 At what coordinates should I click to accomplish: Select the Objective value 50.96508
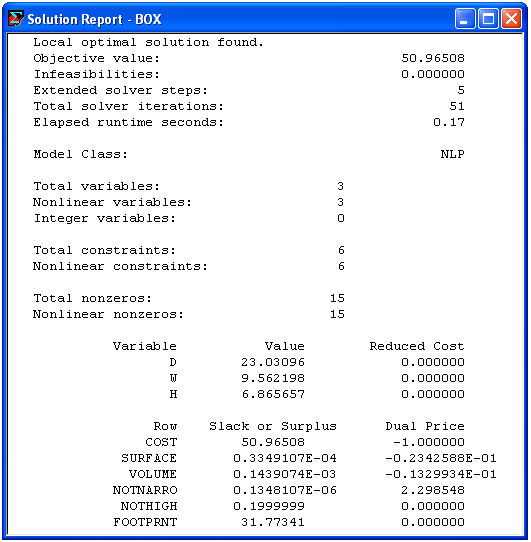tap(433, 58)
